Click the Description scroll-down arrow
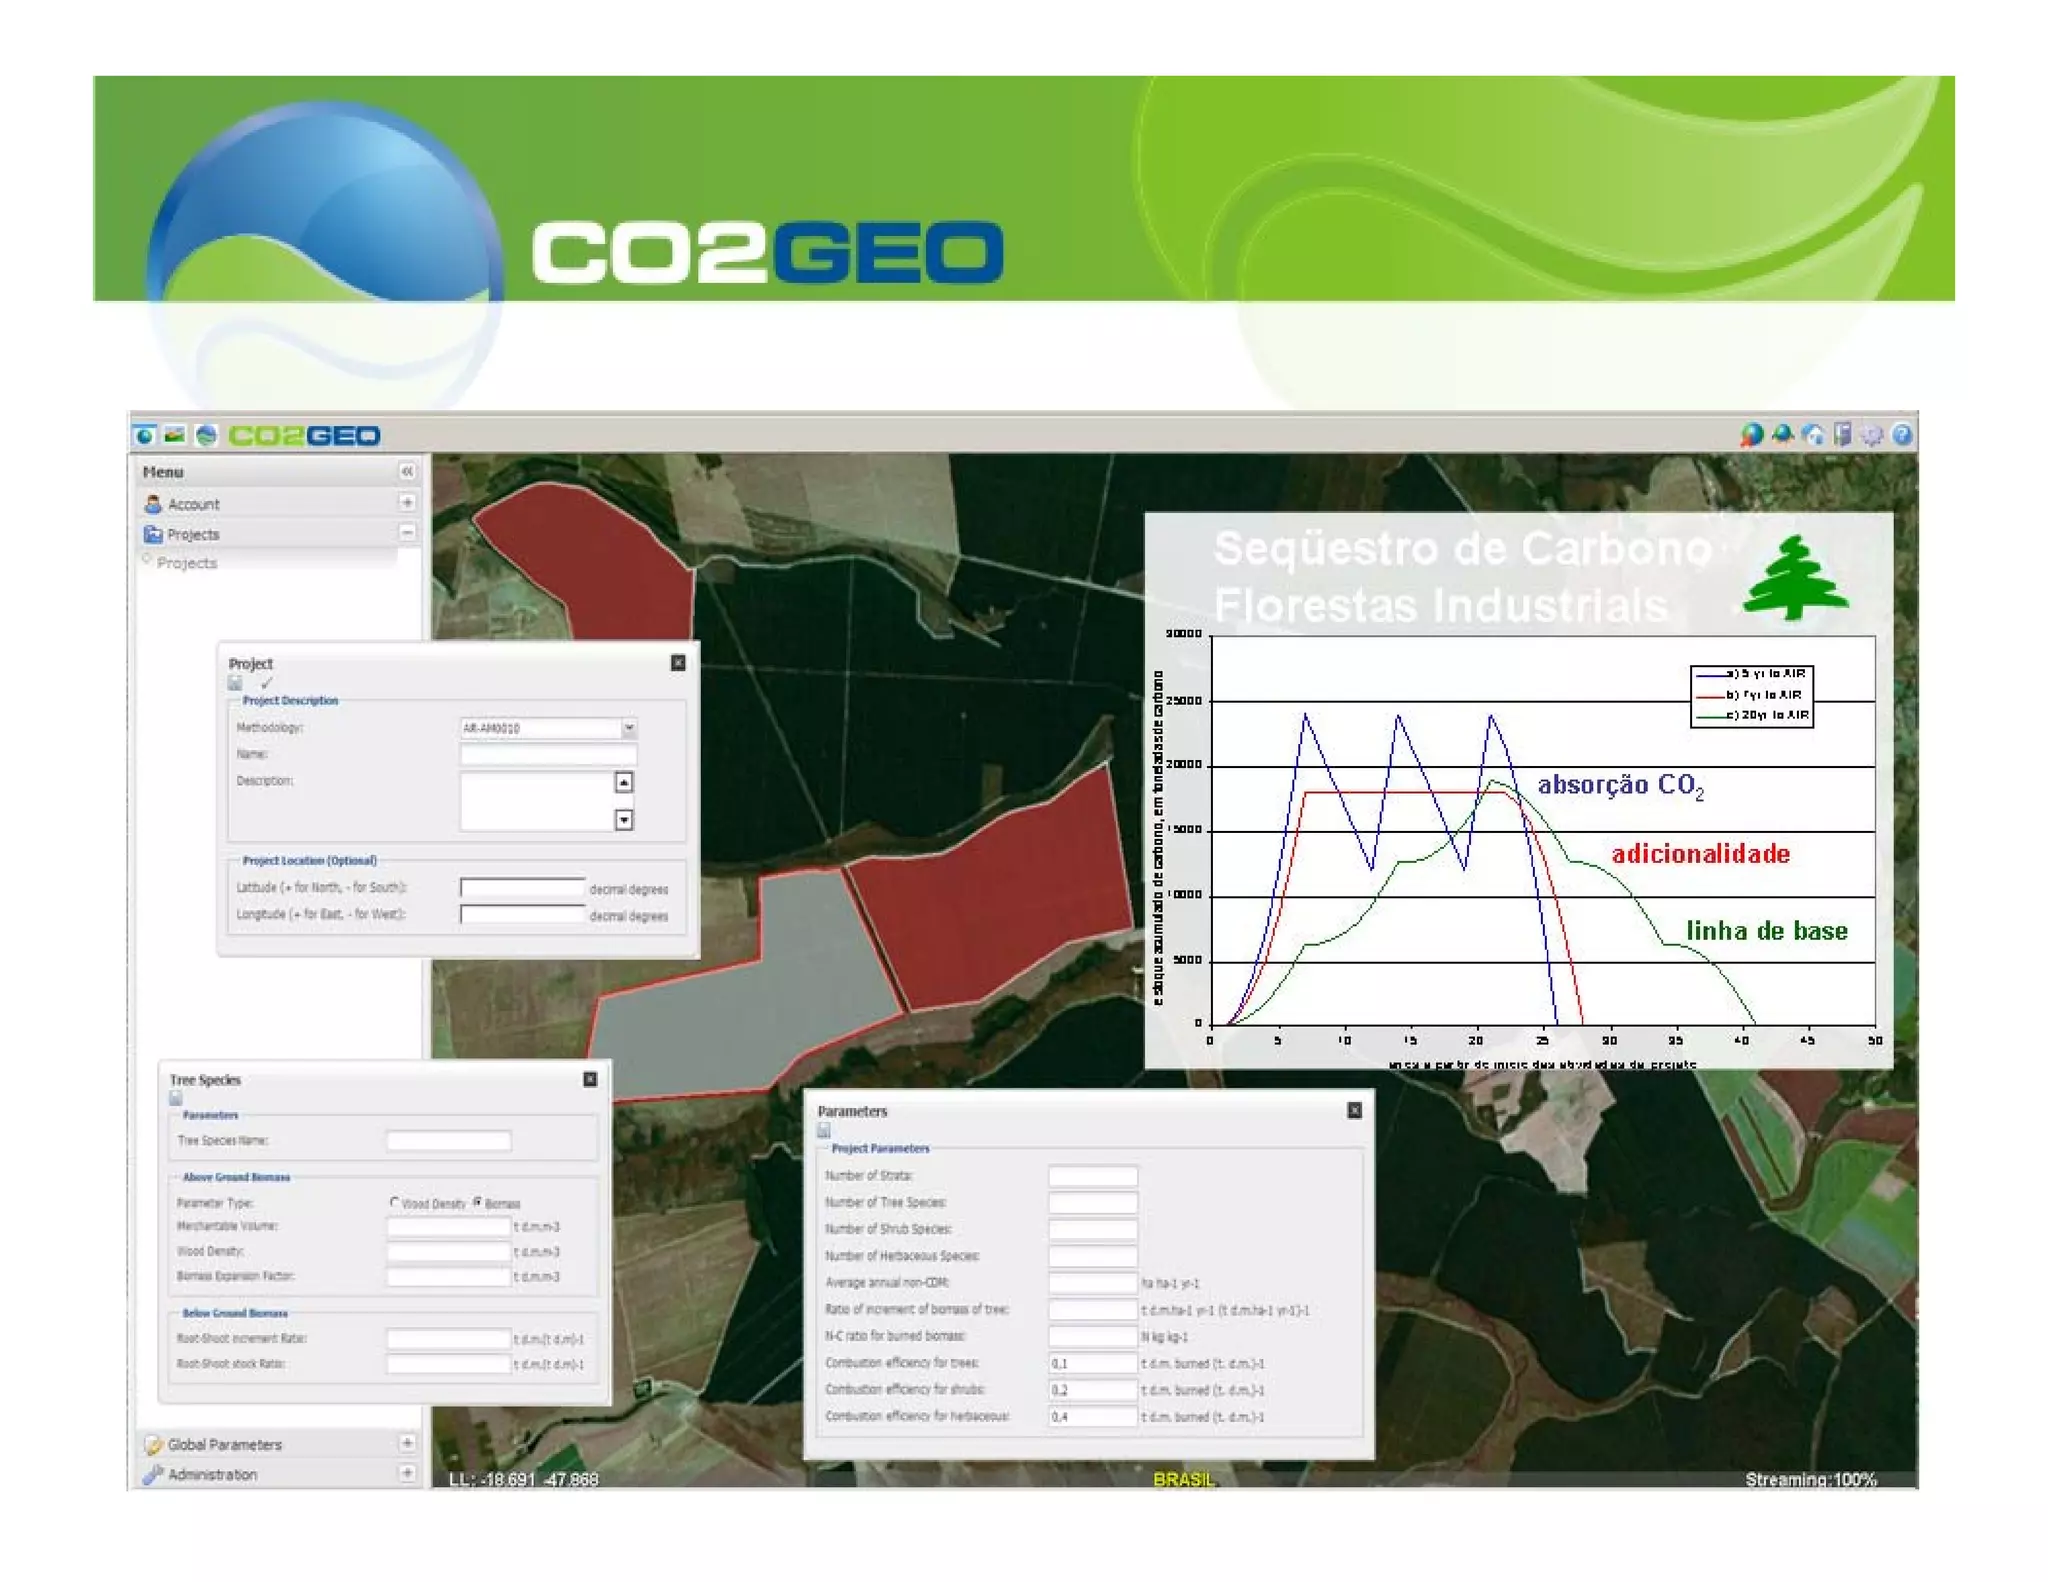 pyautogui.click(x=624, y=820)
